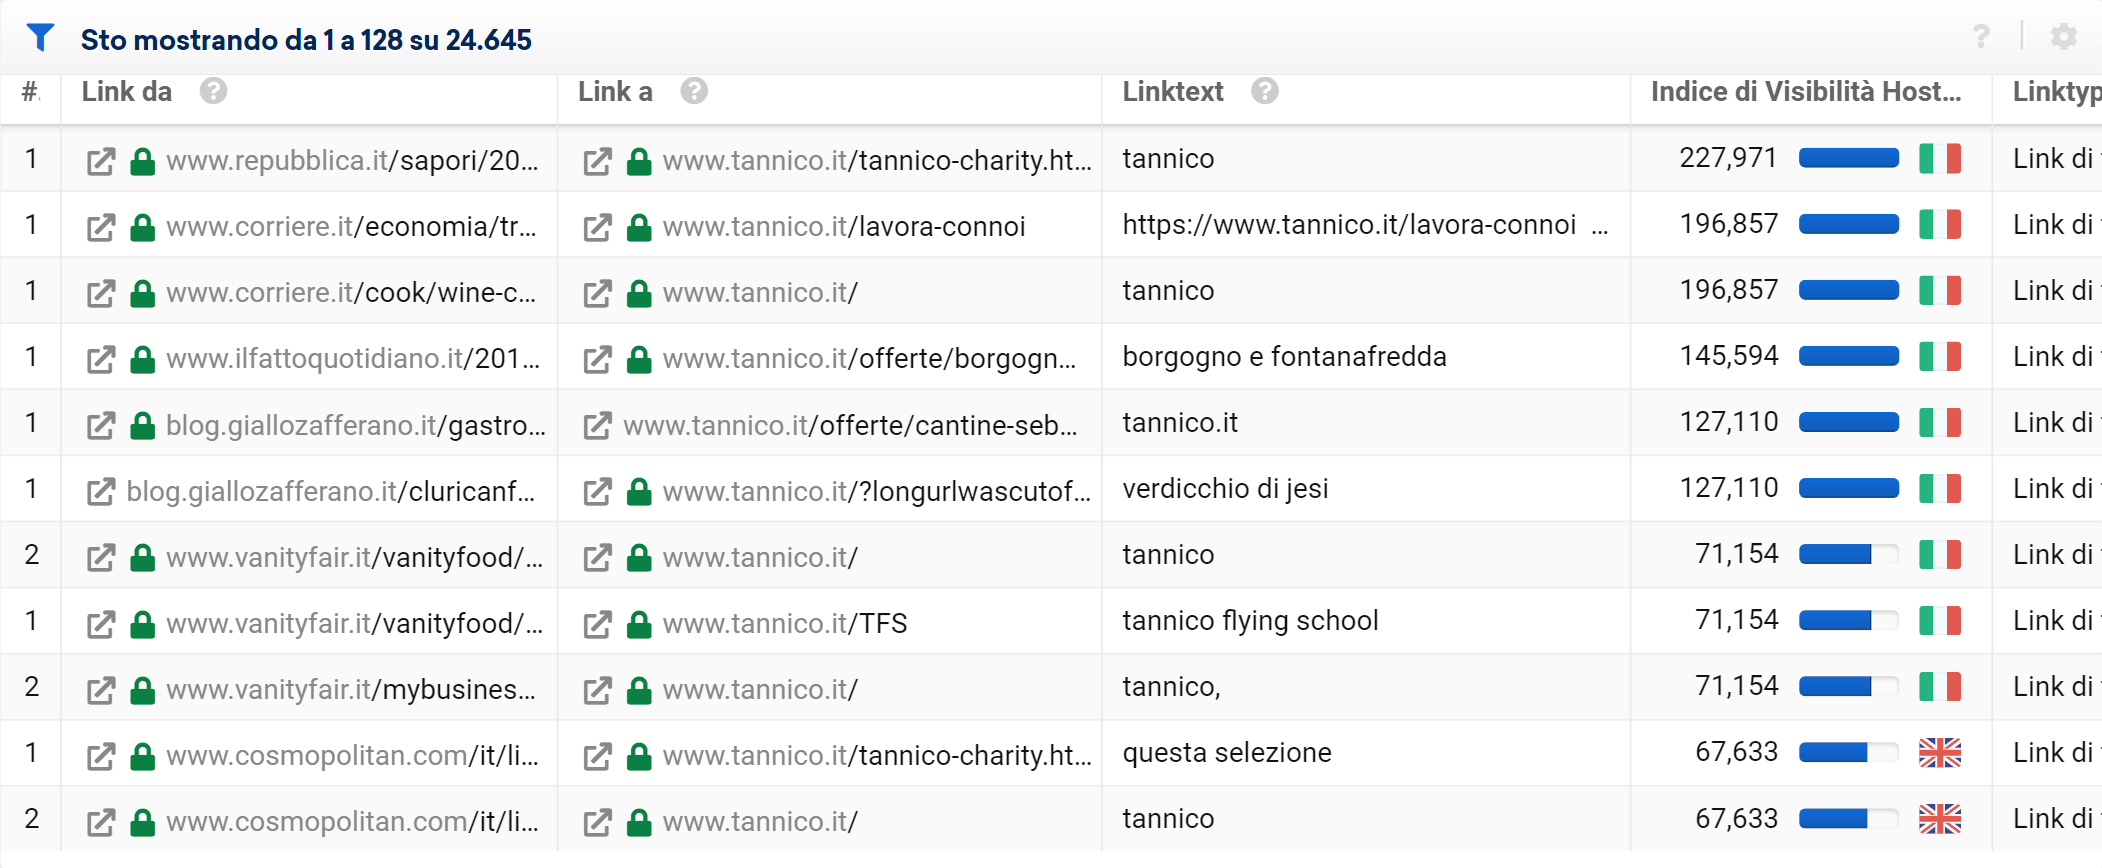The height and width of the screenshot is (868, 2102).
Task: Select the 'borgogno e fontanafredda' link text
Action: coord(1284,356)
